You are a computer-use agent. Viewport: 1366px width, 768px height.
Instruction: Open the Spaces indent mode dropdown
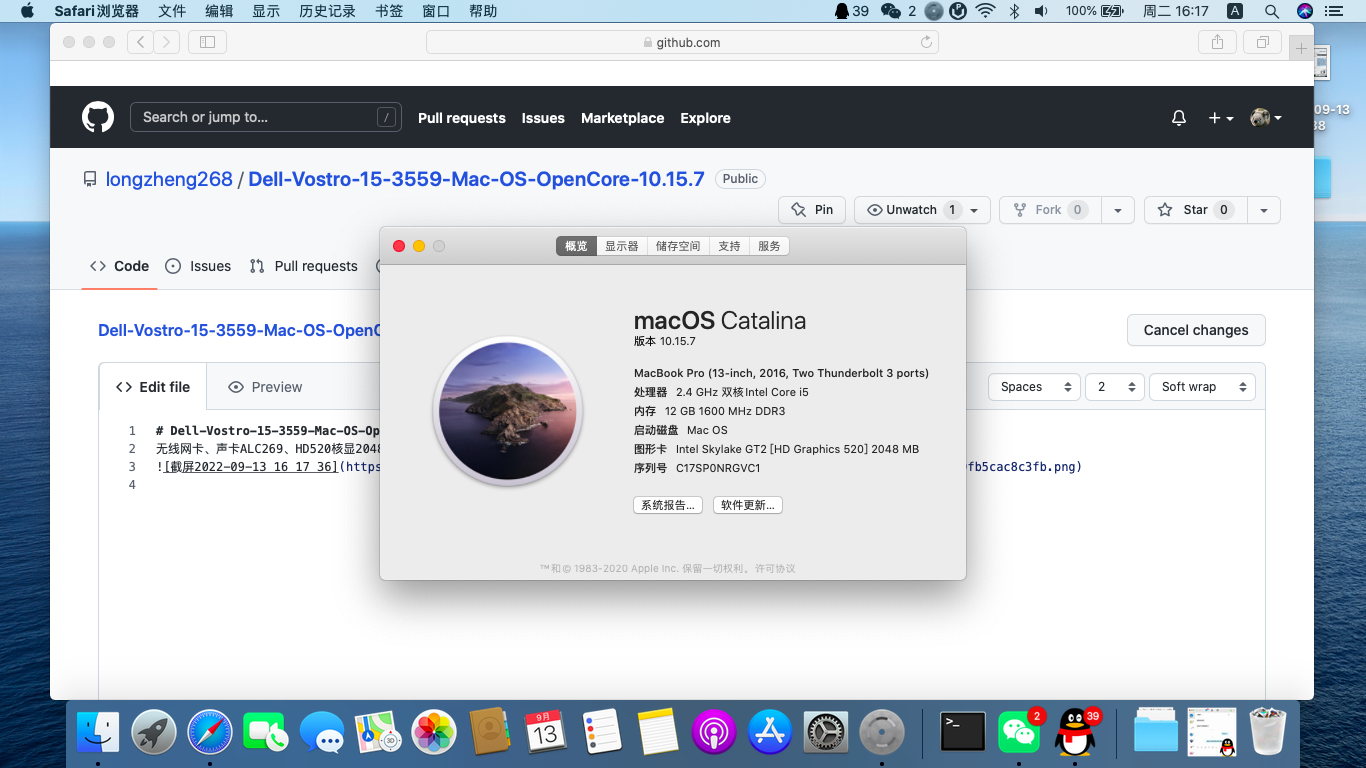(x=1034, y=387)
